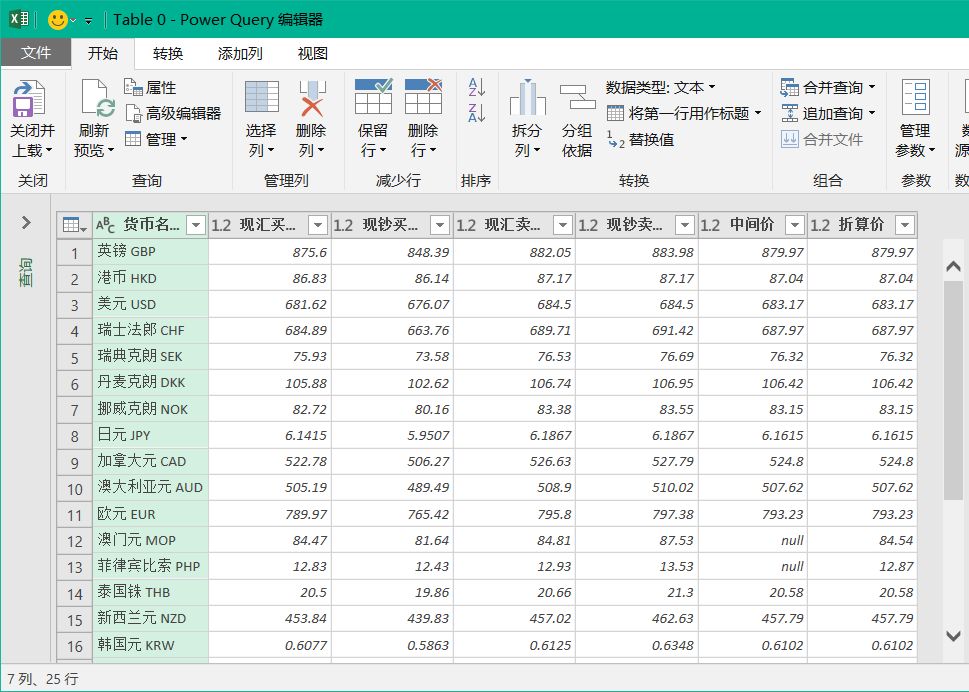Open 管理参数 (Manage Parameters)
Viewport: 969px width, 692px height.
915,105
